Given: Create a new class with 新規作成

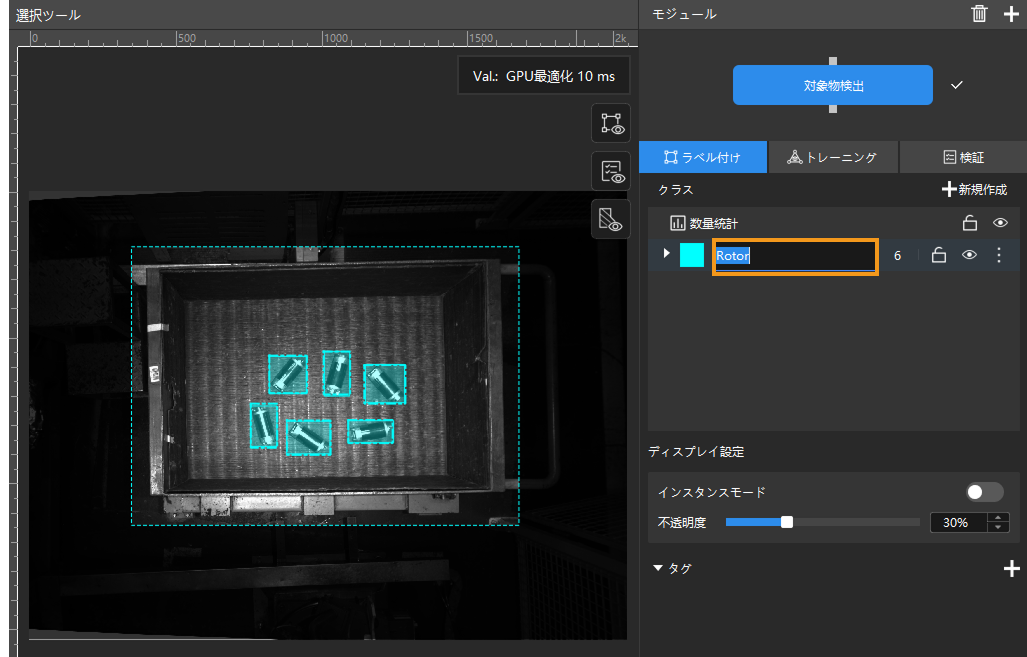Looking at the screenshot, I should 975,189.
